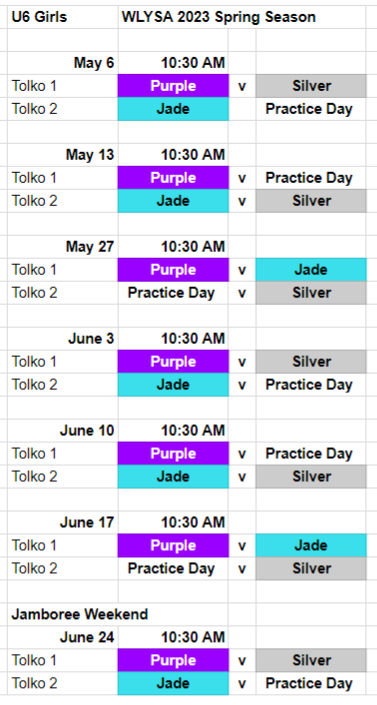Select the Jade opponent cell on May 27
This screenshot has height=705, width=377.
(311, 270)
